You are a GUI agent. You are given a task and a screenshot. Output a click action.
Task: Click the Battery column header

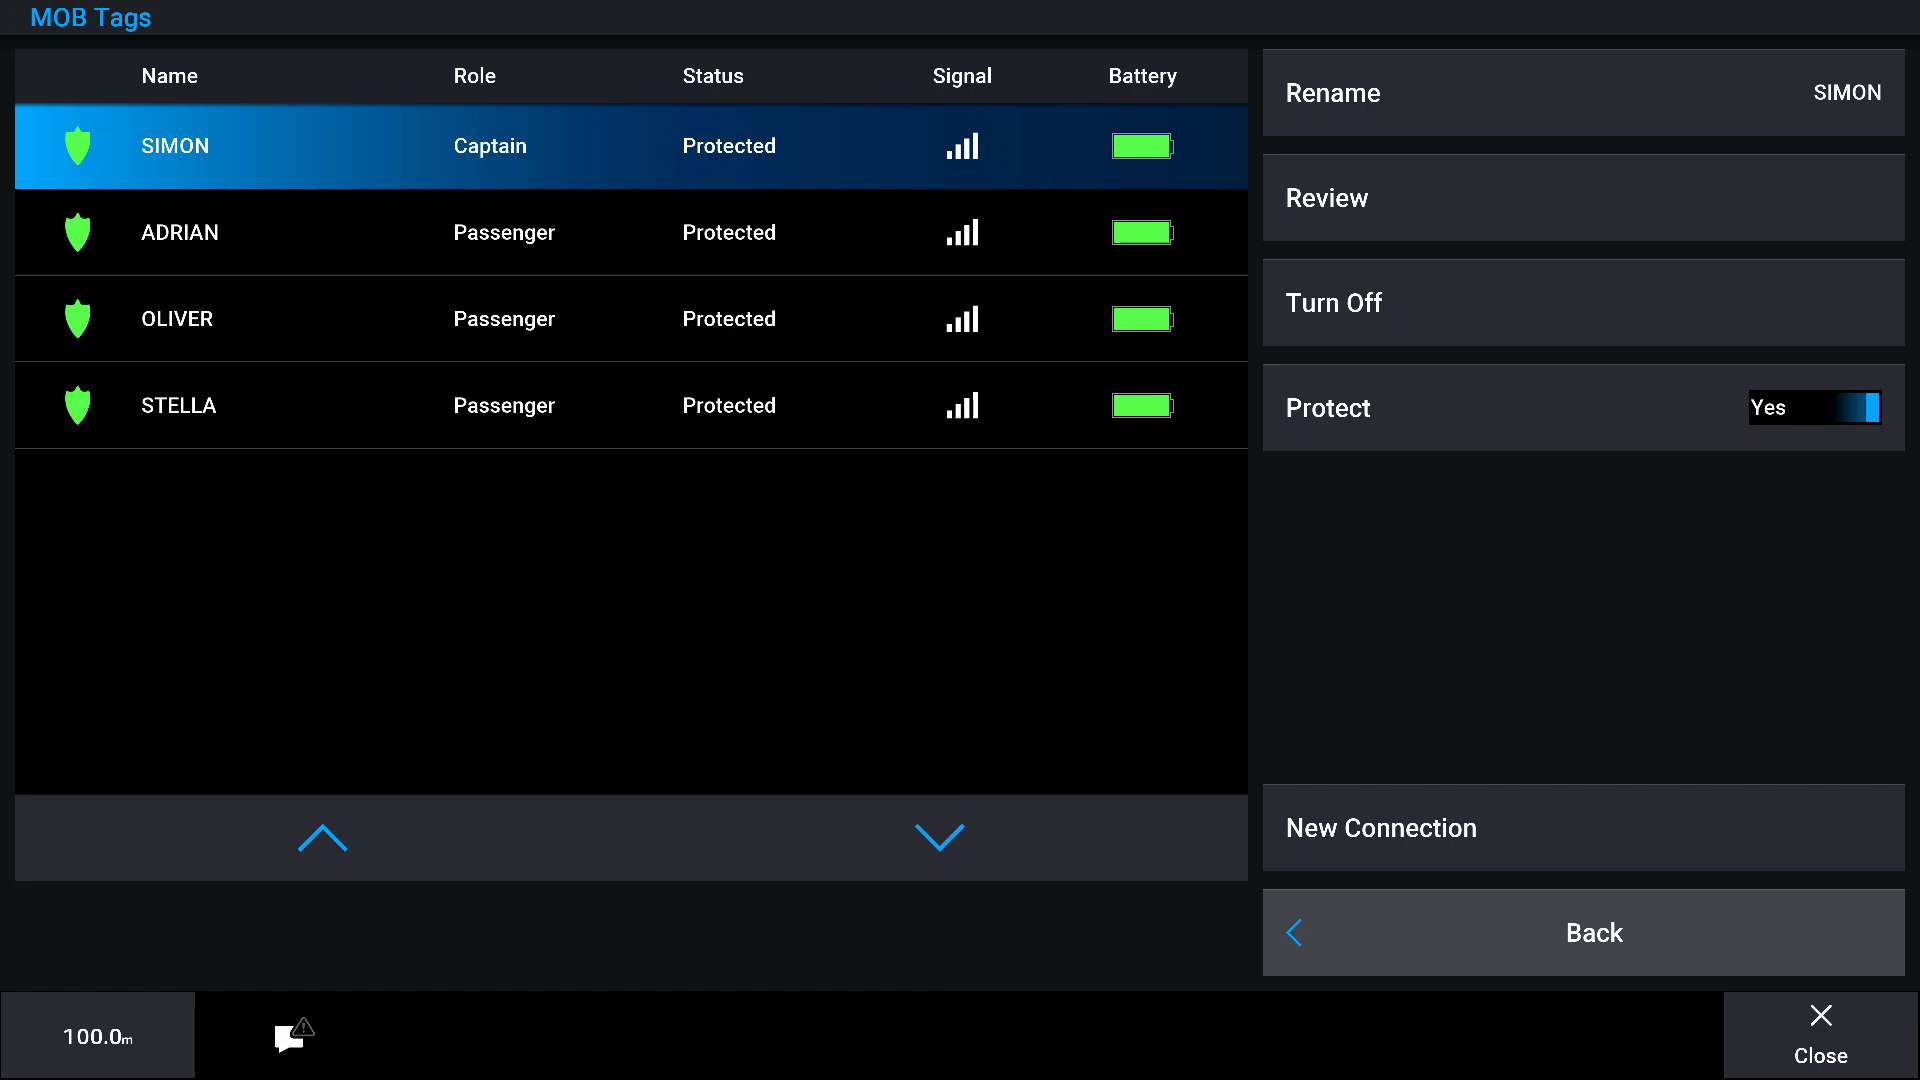pyautogui.click(x=1142, y=76)
